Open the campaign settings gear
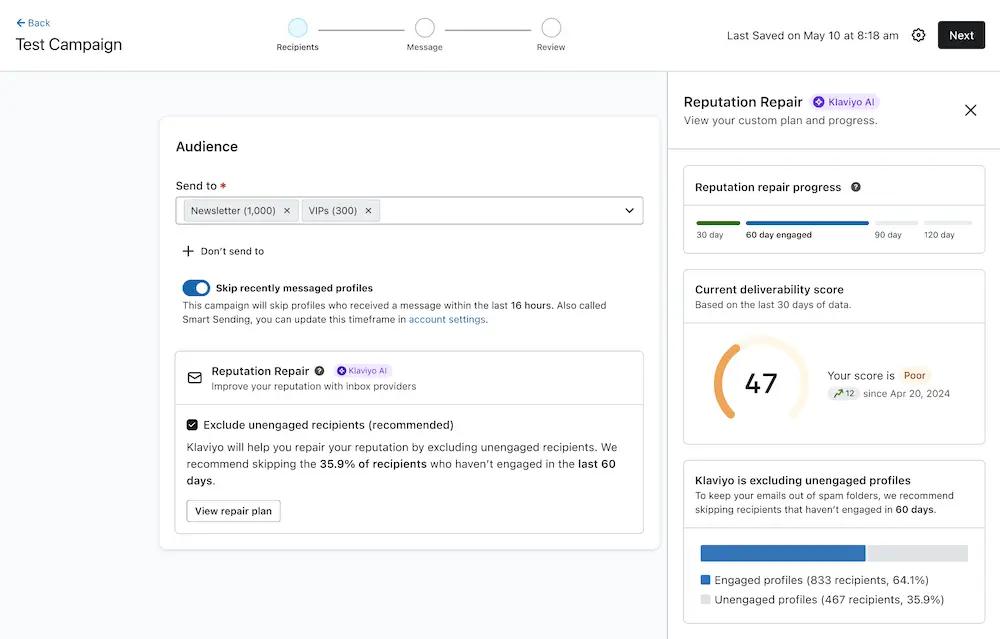Screen dimensions: 1000x639 point(919,34)
